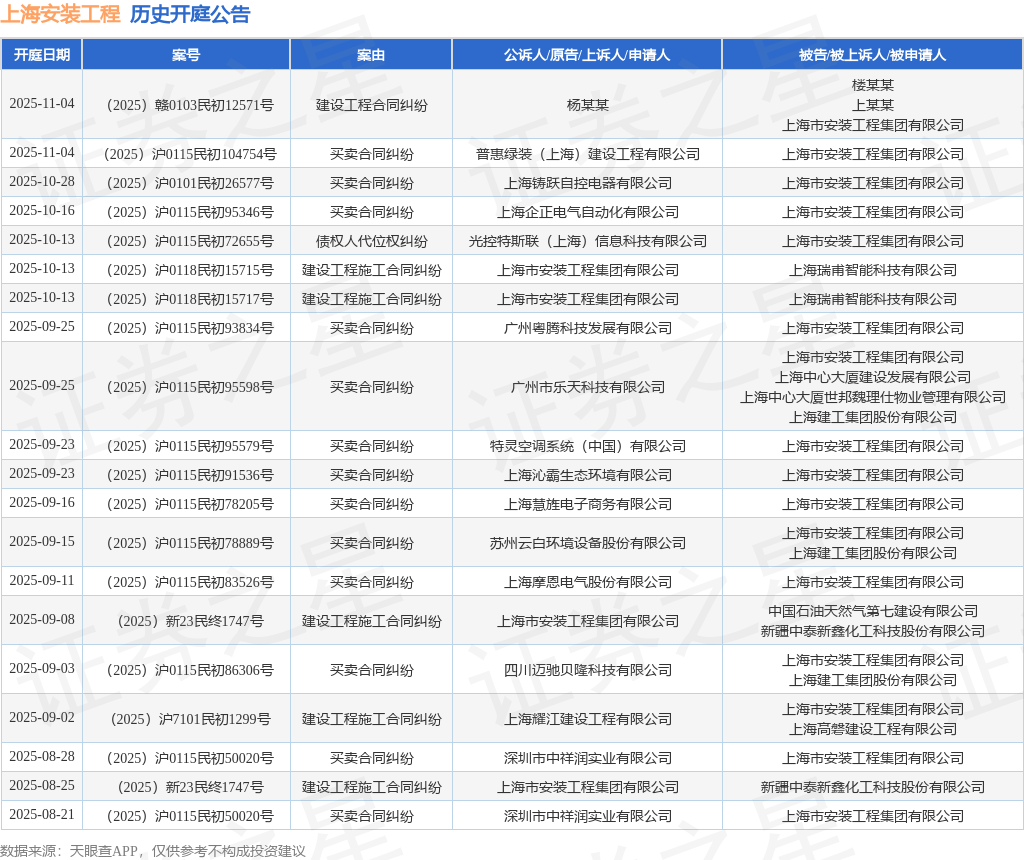Click plaintiff 上海企正电气自动化有限公司
This screenshot has width=1024, height=860.
point(587,212)
